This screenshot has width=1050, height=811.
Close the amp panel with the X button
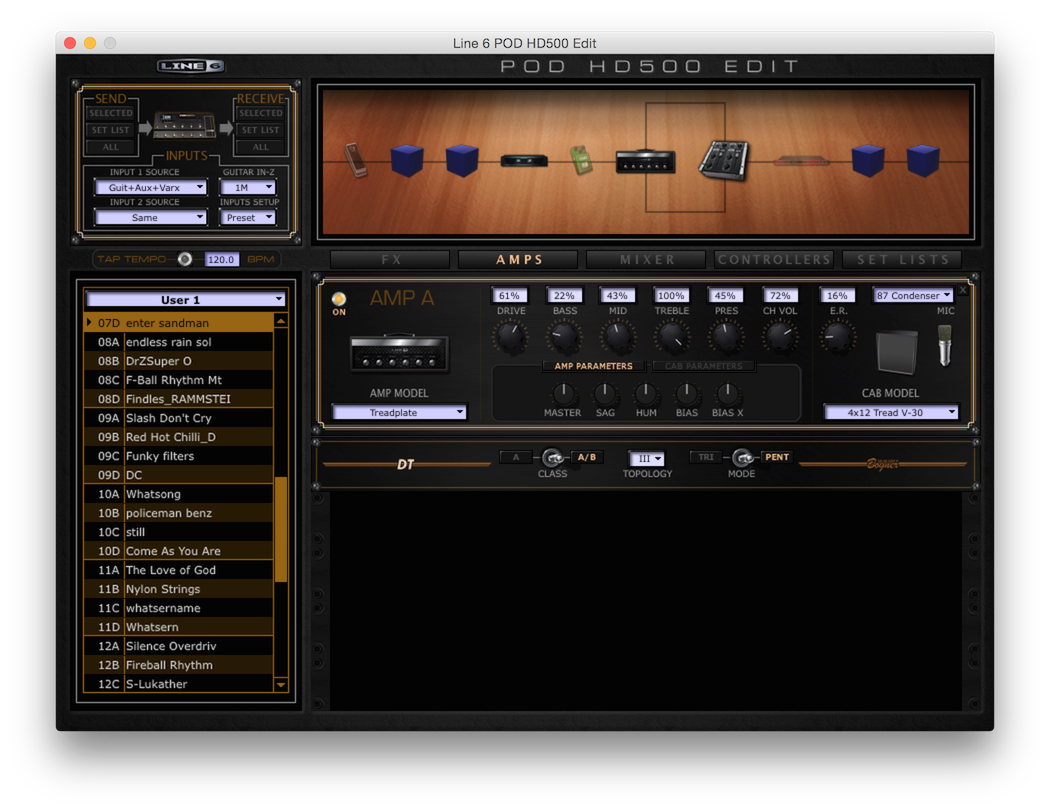pos(963,290)
